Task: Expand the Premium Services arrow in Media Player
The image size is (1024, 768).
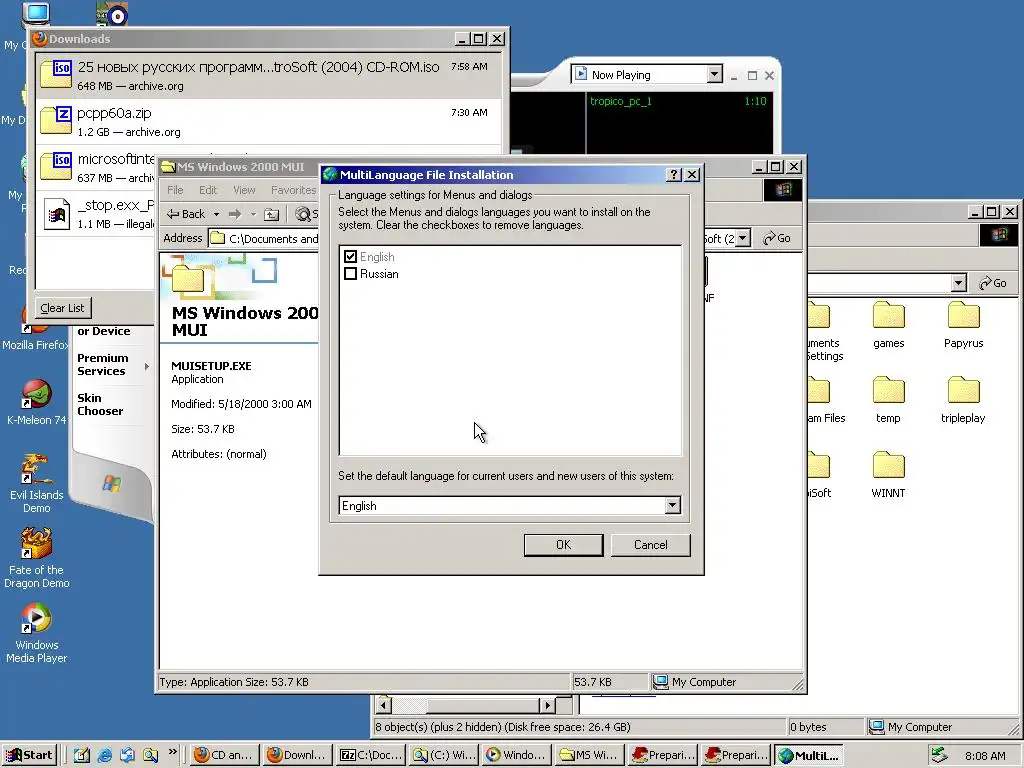Action: point(146,366)
